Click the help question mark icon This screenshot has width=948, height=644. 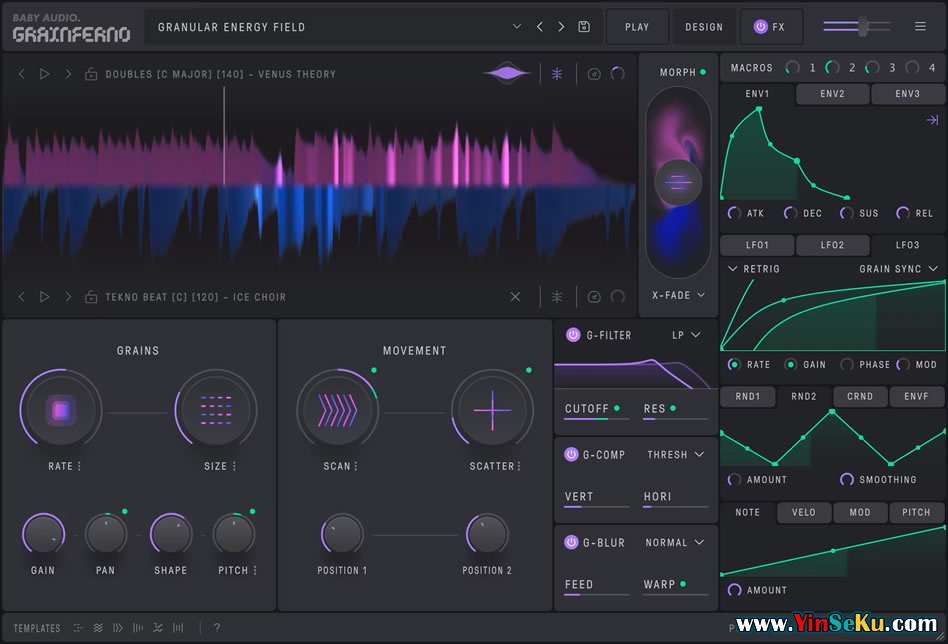(217, 628)
